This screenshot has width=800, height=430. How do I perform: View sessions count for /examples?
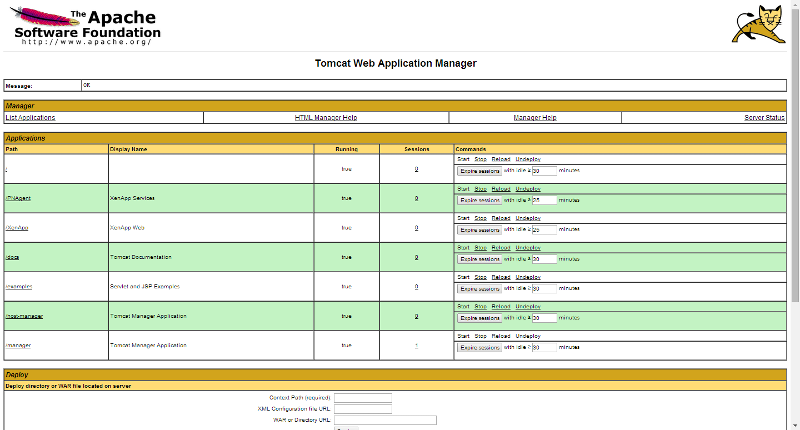(416, 287)
